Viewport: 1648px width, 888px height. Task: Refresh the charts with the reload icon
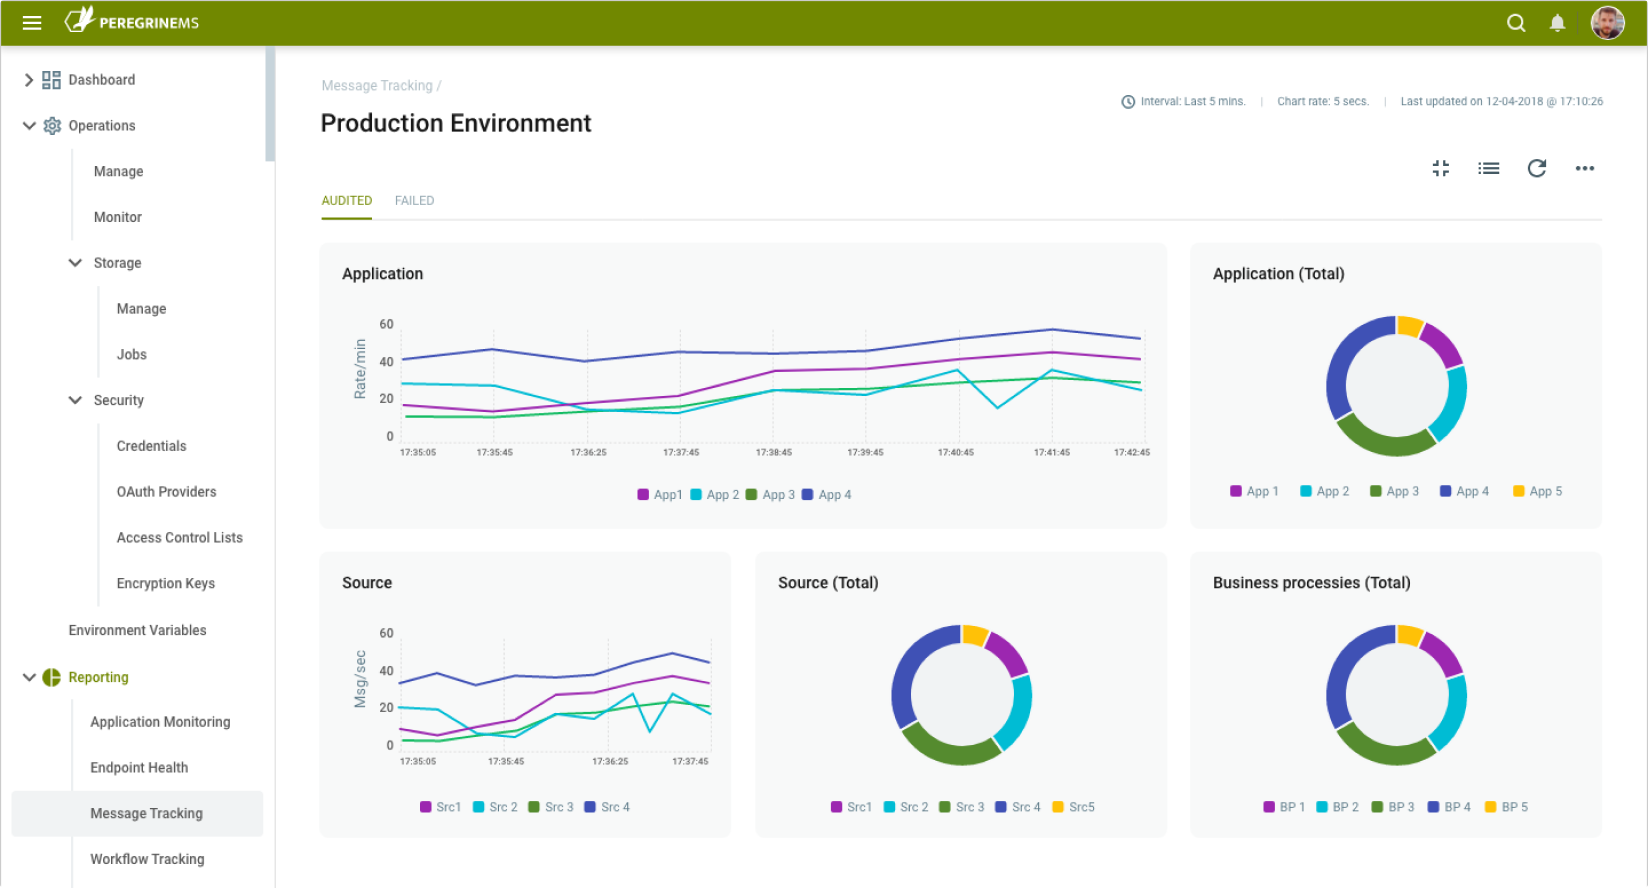[1537, 168]
